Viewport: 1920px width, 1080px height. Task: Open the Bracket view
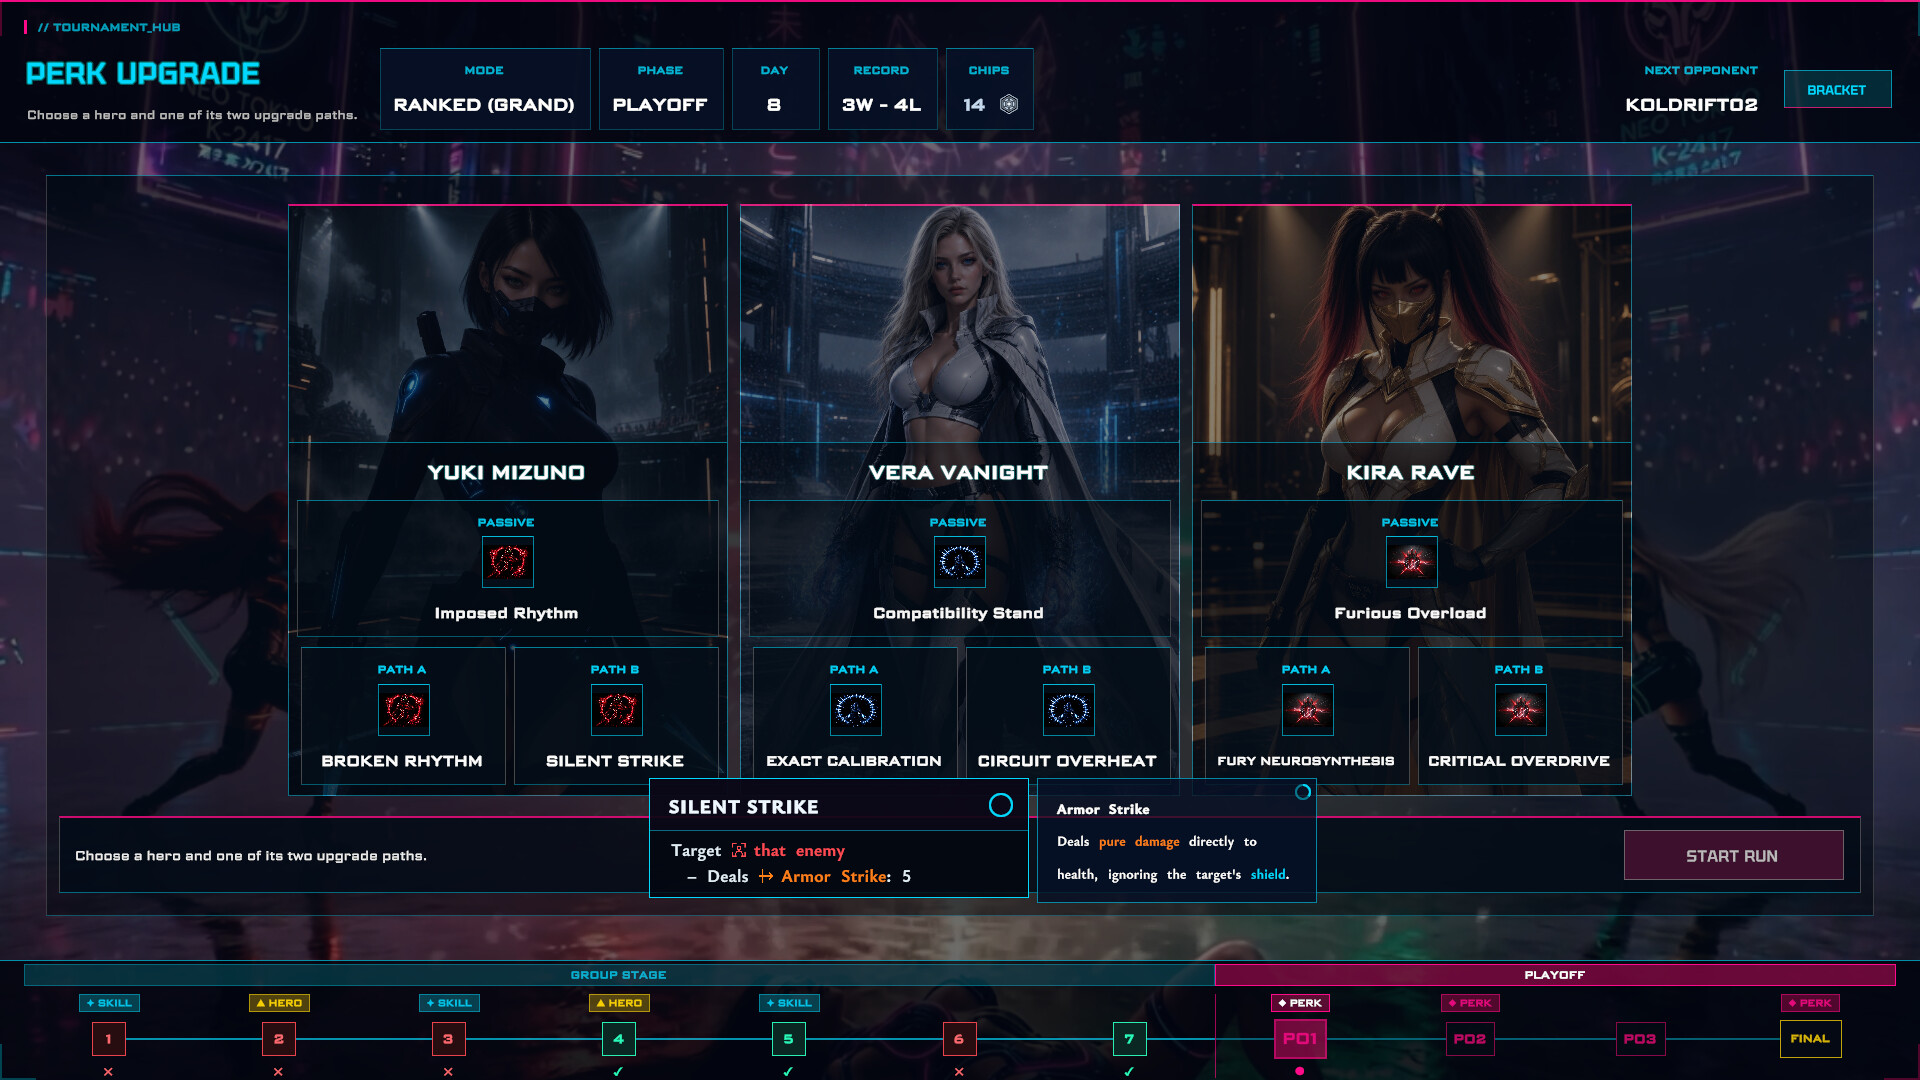[1837, 89]
